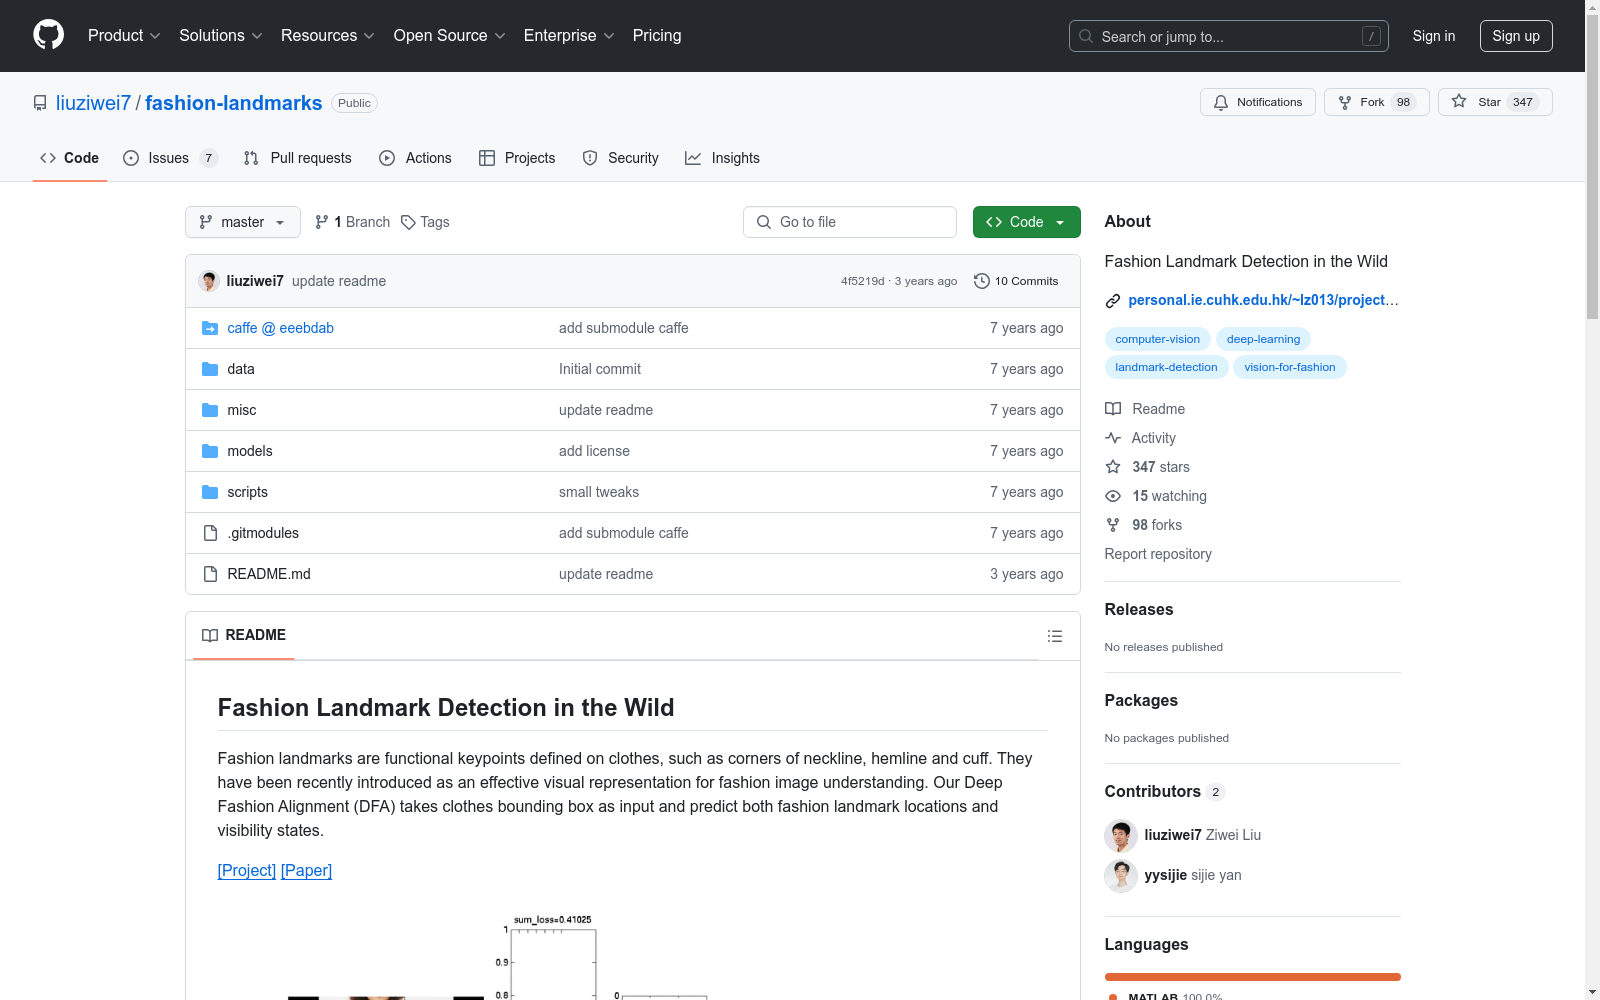The image size is (1600, 1000).
Task: Open the Issues tab
Action: tap(169, 158)
